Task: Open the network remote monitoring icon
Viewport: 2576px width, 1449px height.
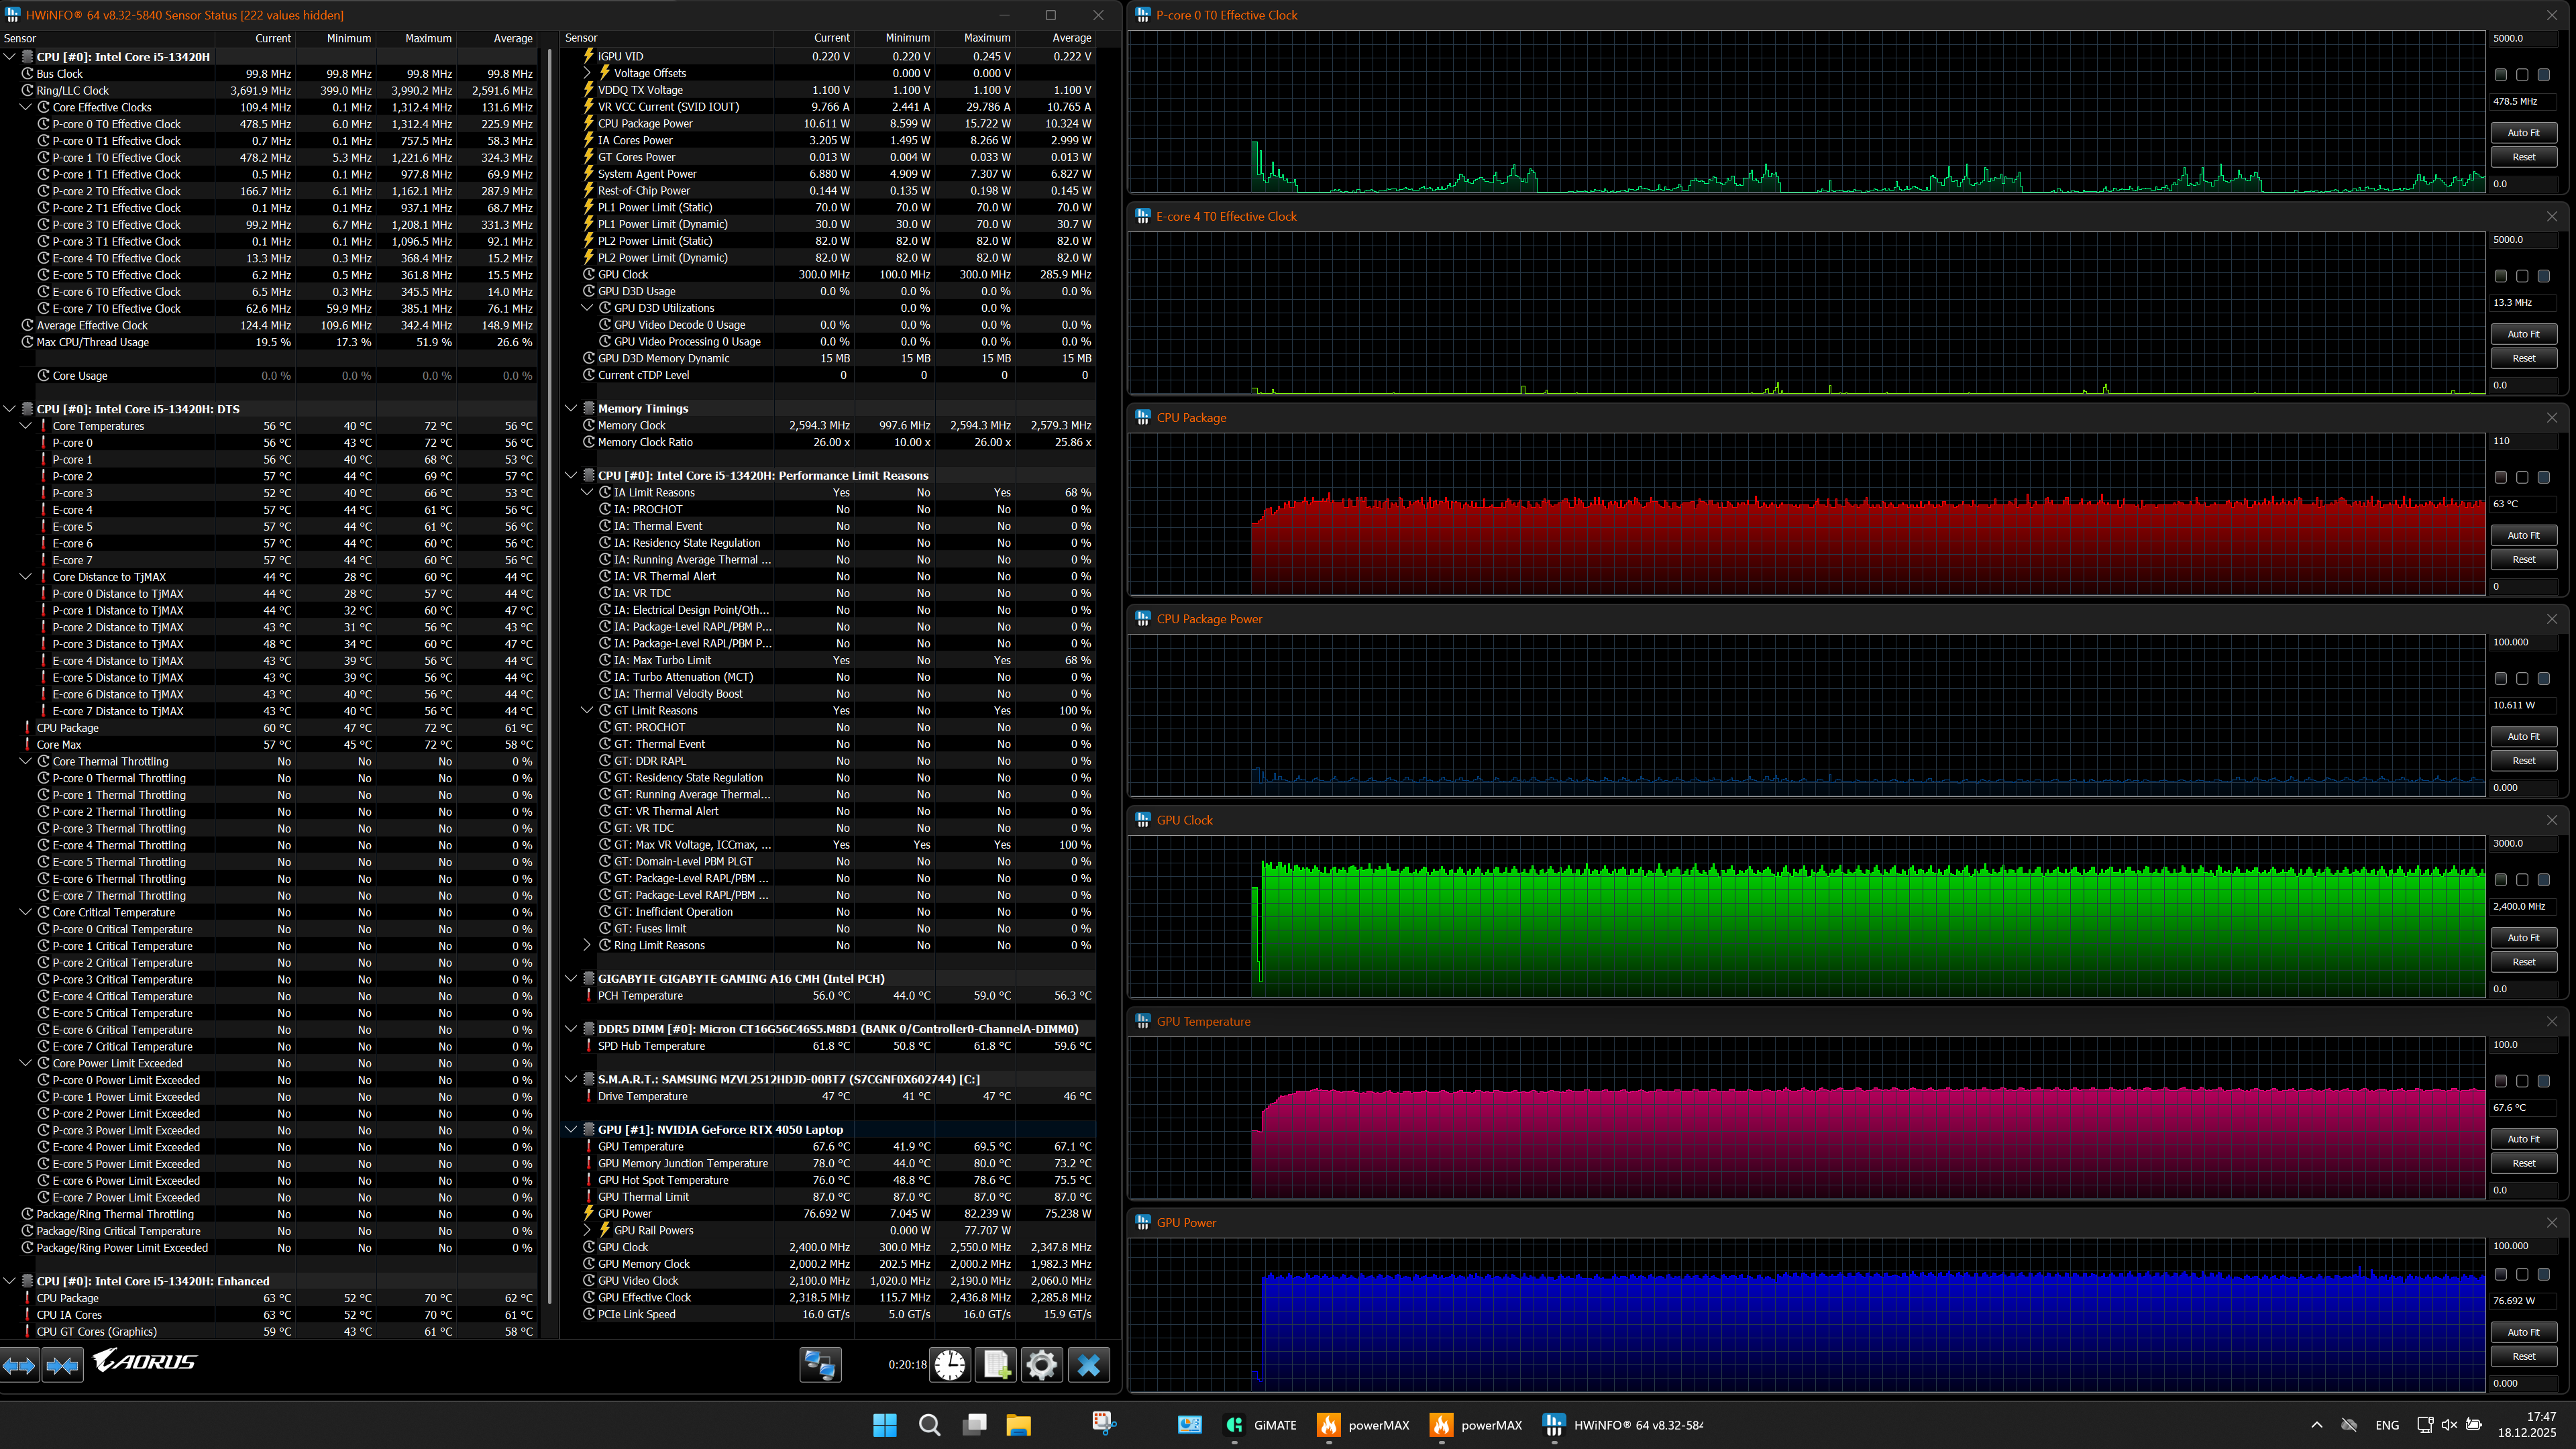Action: coord(820,1365)
